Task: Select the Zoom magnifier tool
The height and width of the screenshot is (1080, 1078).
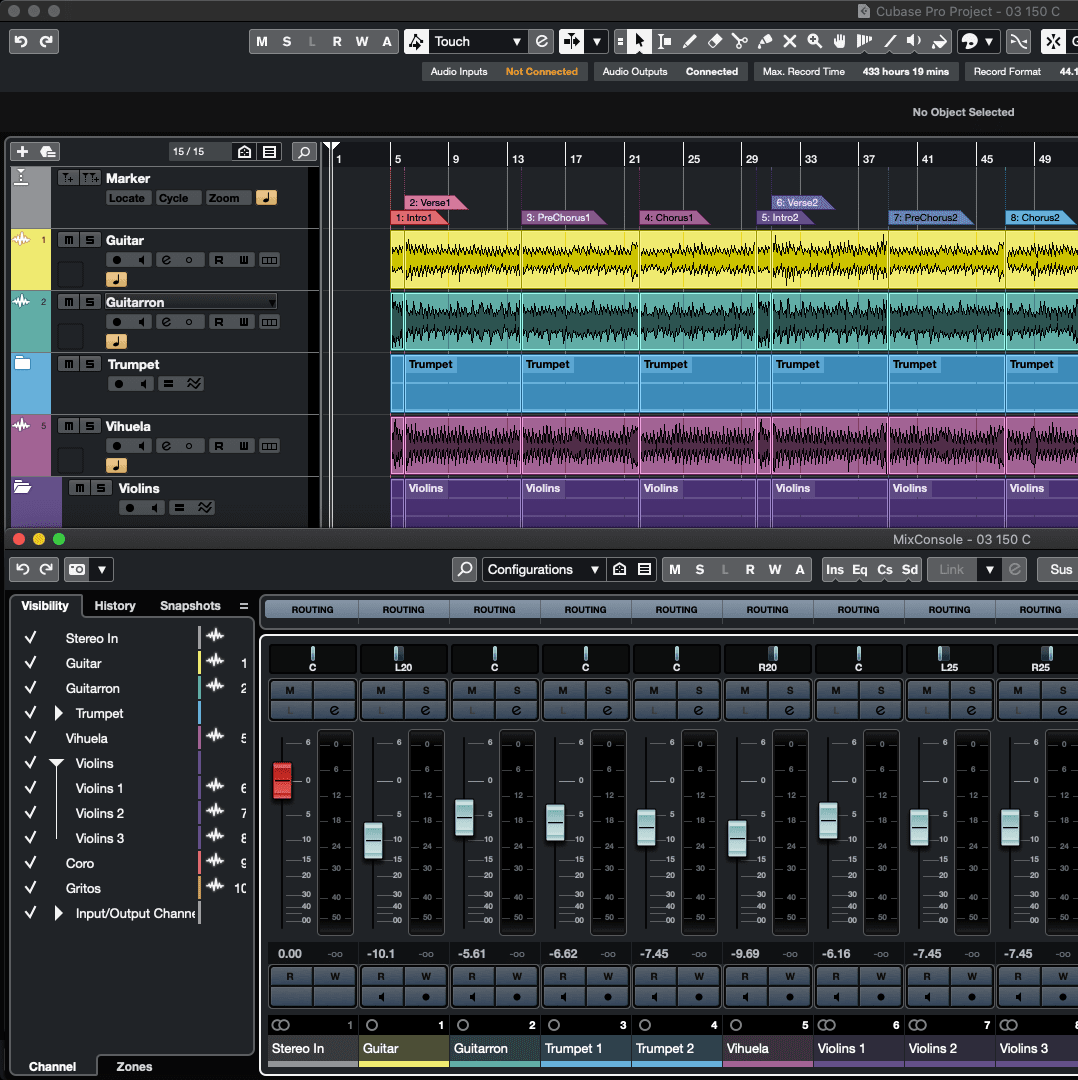Action: click(815, 42)
